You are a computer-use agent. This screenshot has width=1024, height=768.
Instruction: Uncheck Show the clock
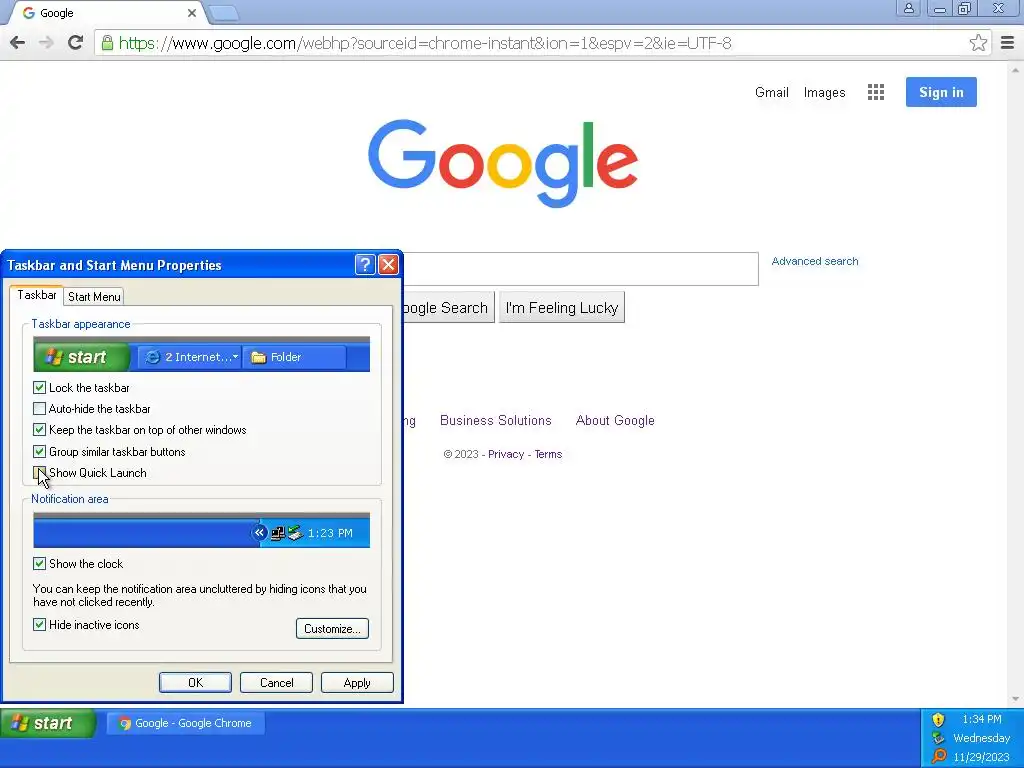[x=39, y=564]
